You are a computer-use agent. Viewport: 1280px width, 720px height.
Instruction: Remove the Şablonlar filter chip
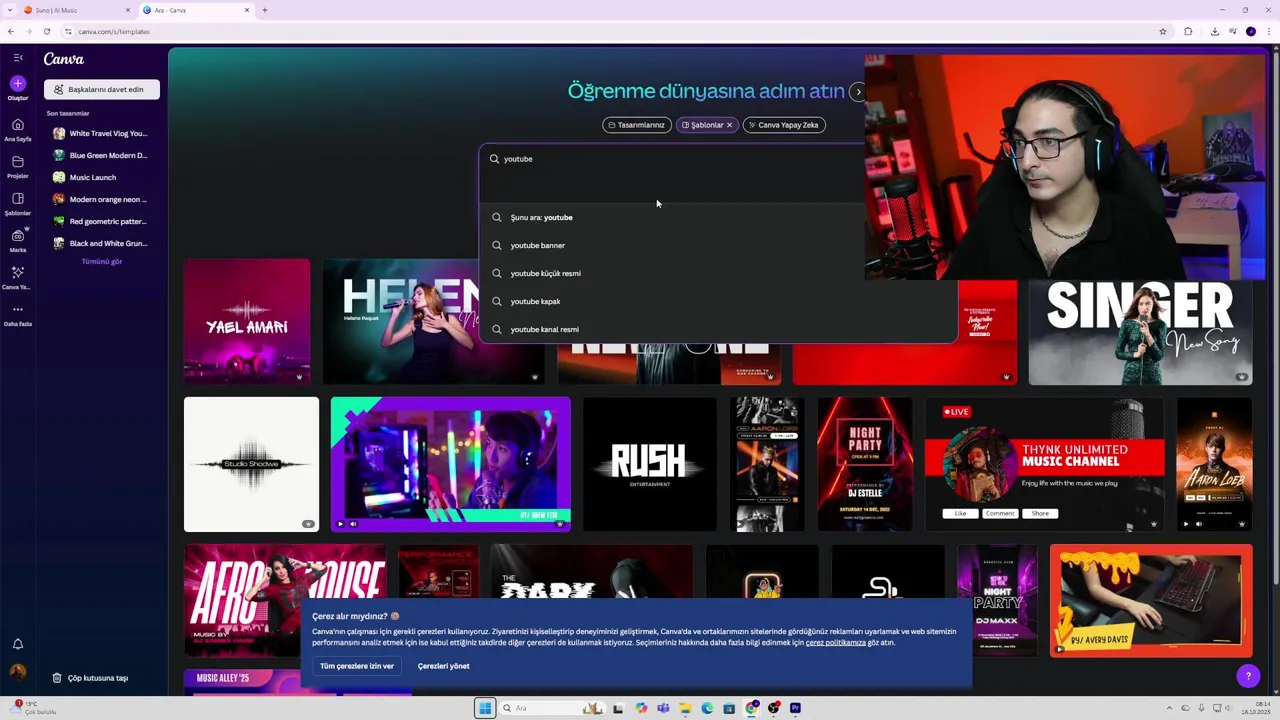[x=729, y=125]
